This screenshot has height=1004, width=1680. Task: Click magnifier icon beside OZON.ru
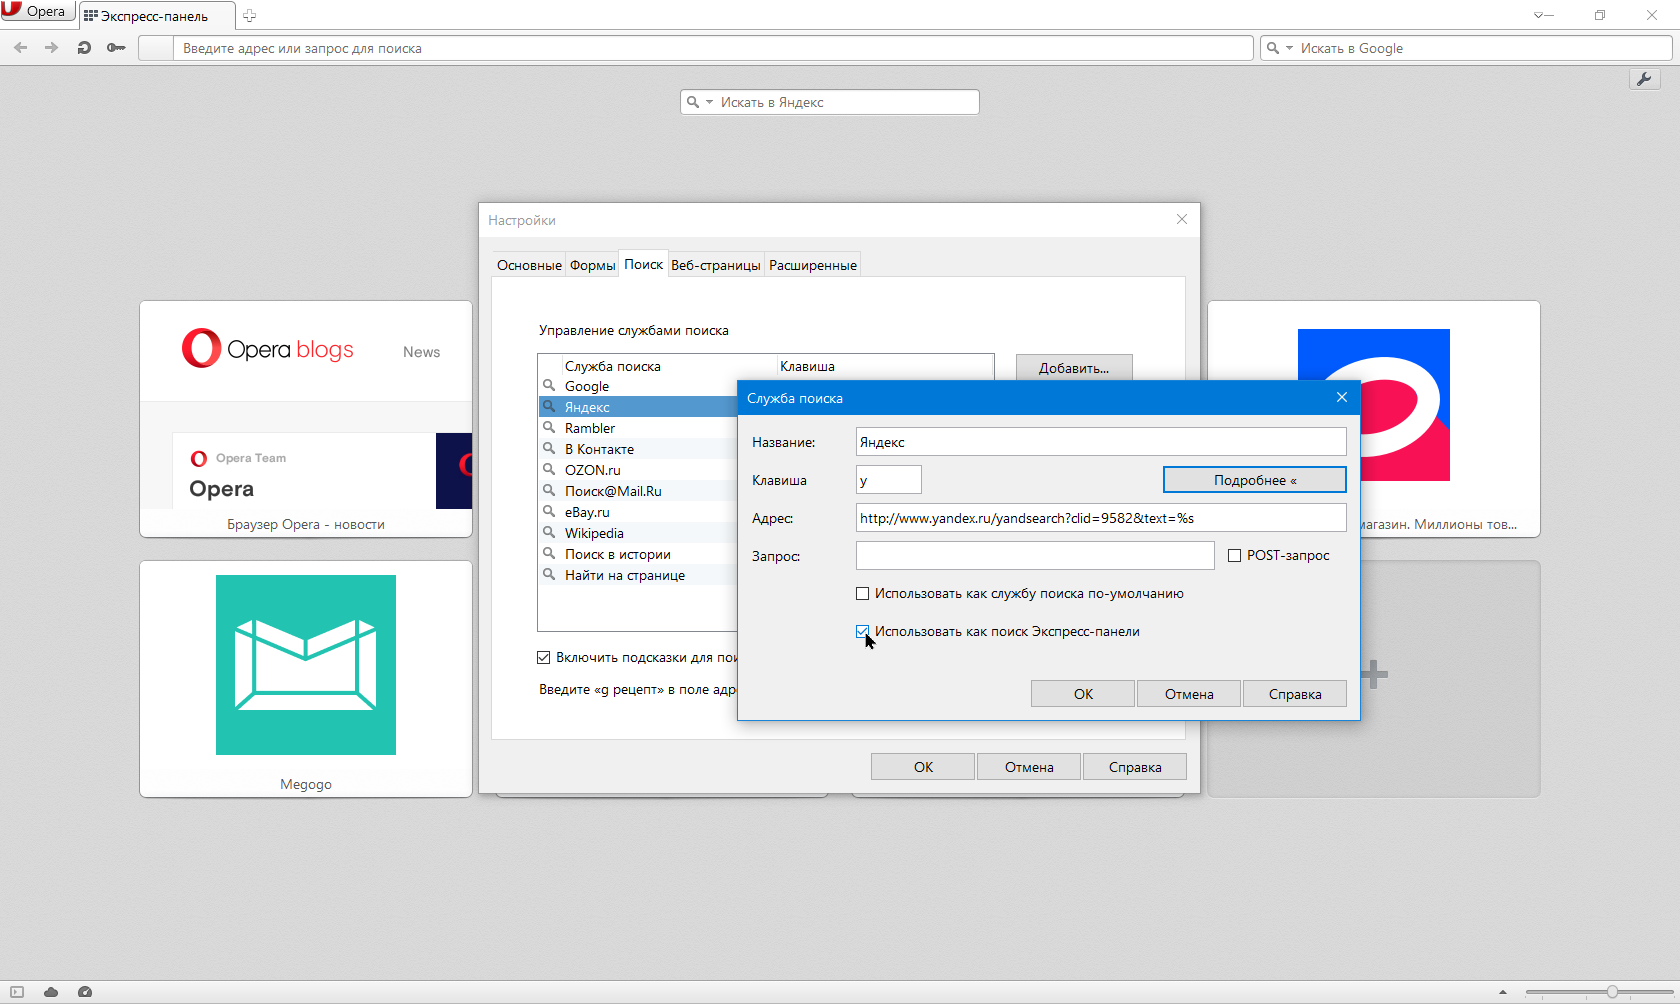coord(549,469)
